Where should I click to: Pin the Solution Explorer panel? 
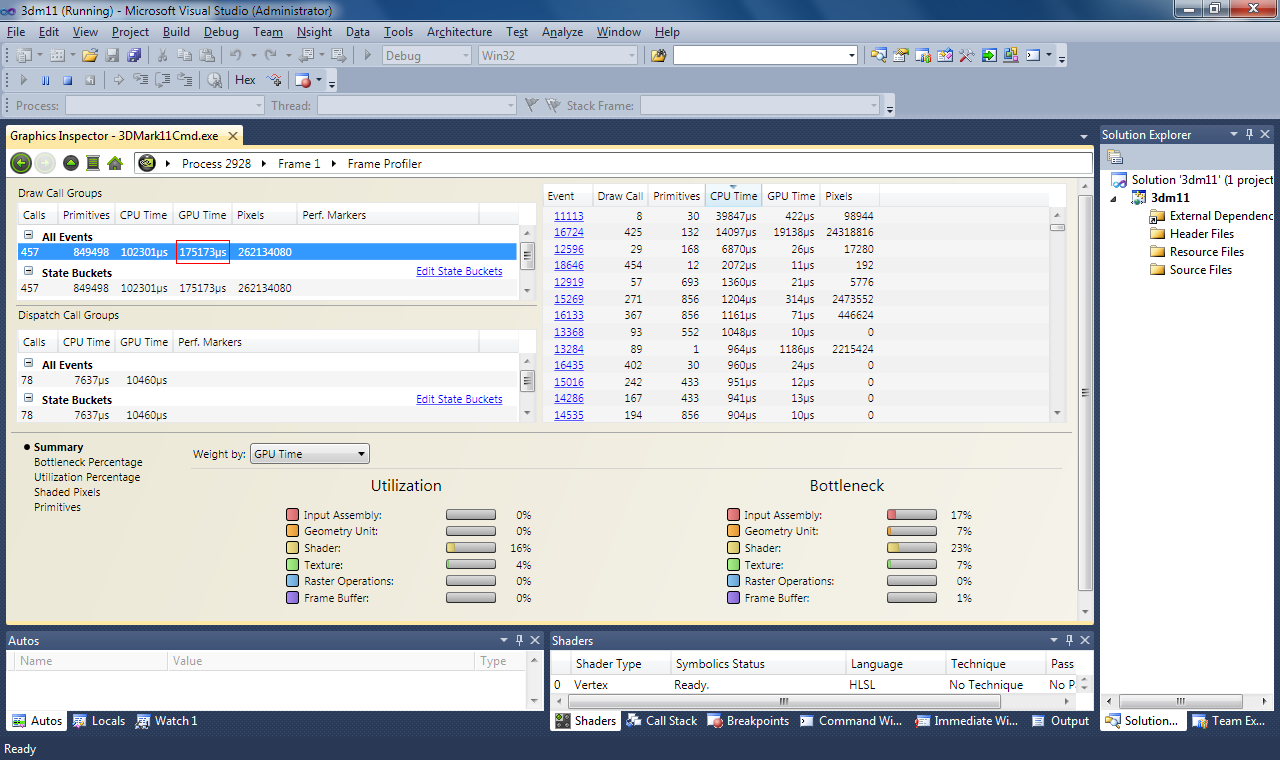point(1249,134)
